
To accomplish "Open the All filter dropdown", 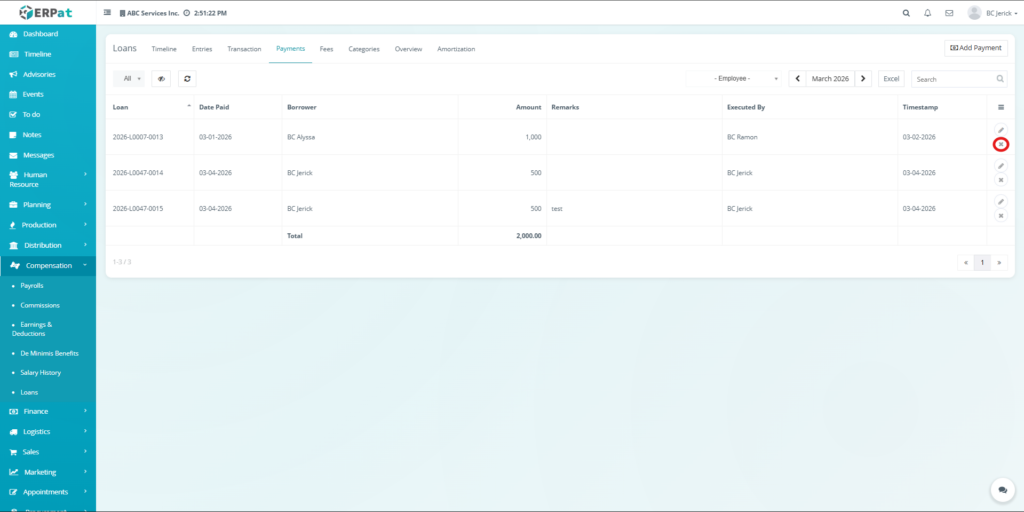I will (129, 78).
